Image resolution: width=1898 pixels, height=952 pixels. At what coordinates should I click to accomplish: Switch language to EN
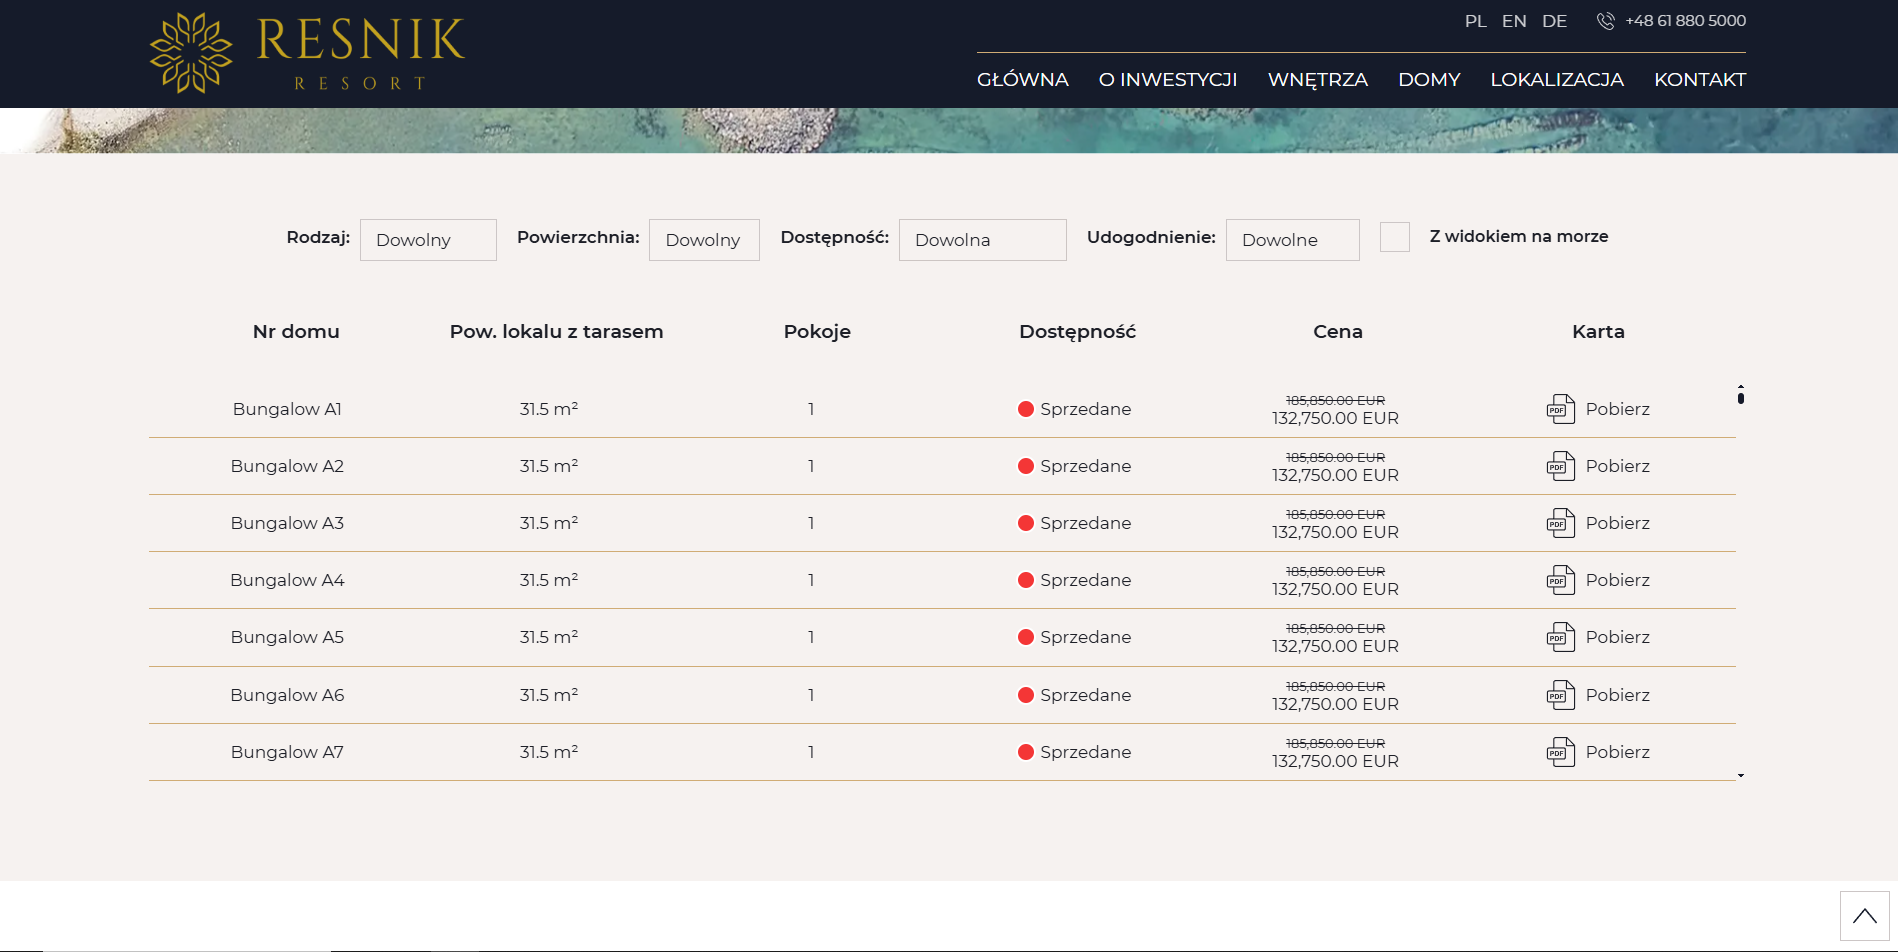point(1514,21)
